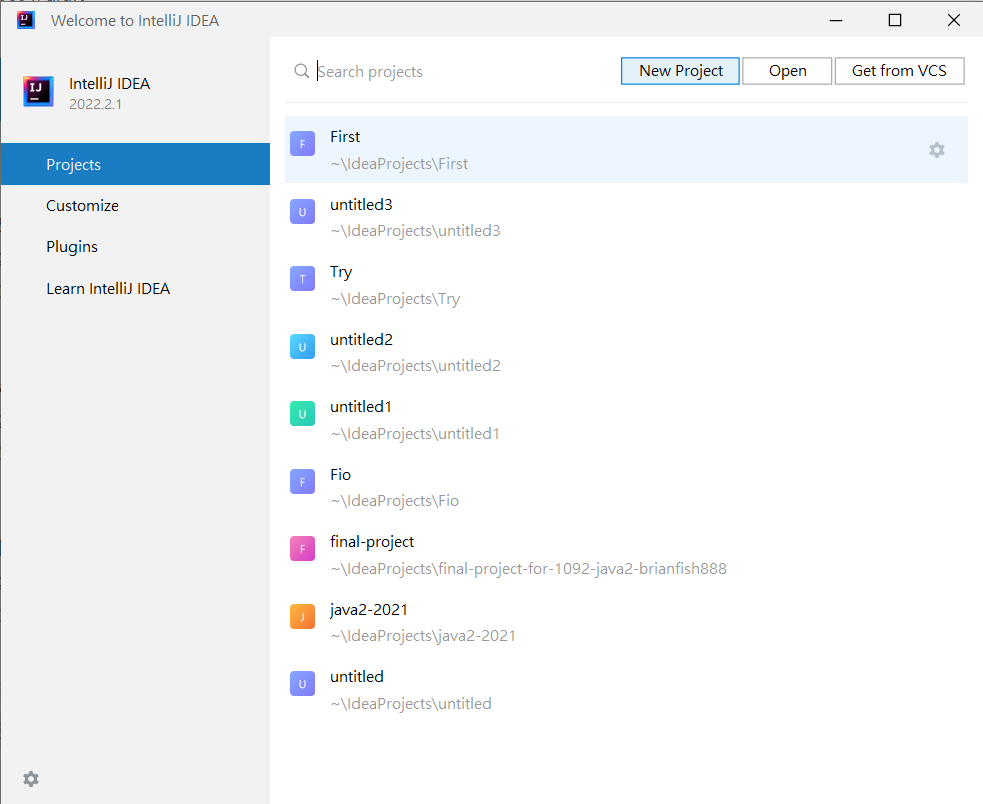Click the version text 2022.2.1
Screen dimensions: 983x804
pos(95,104)
